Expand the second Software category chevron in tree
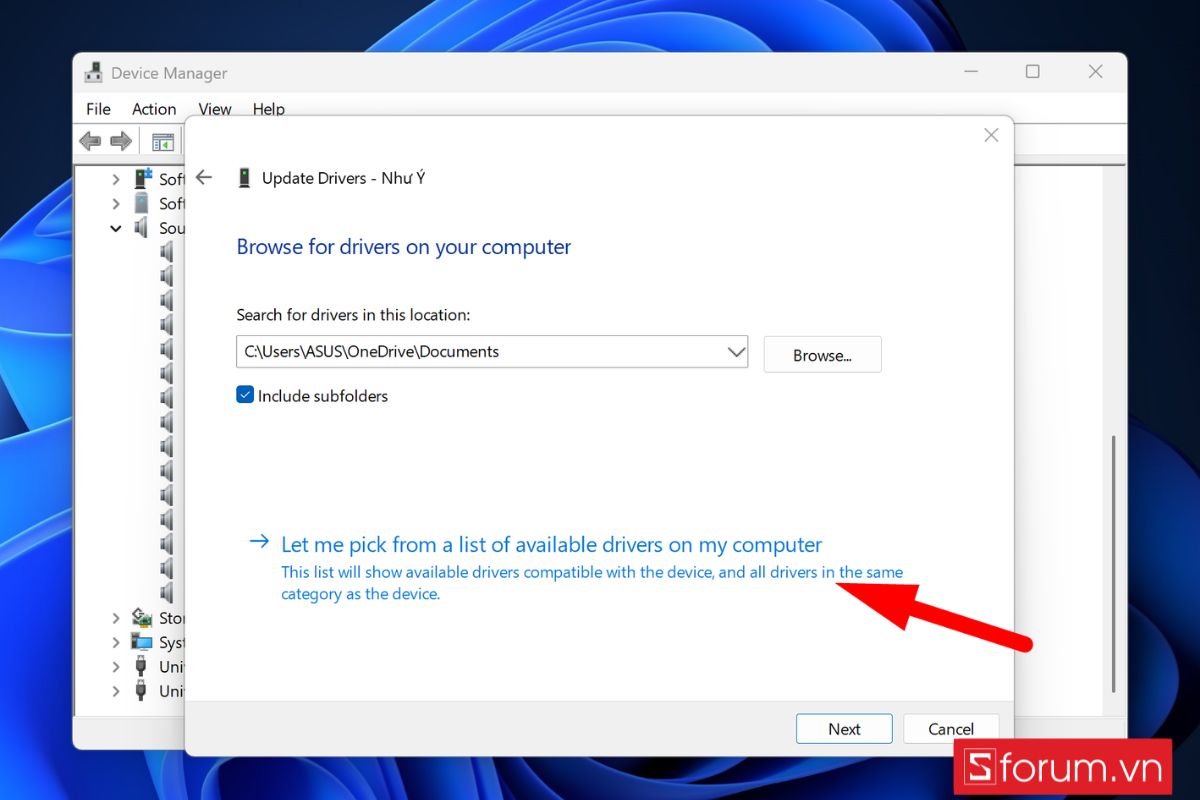Viewport: 1200px width, 800px height. 116,203
